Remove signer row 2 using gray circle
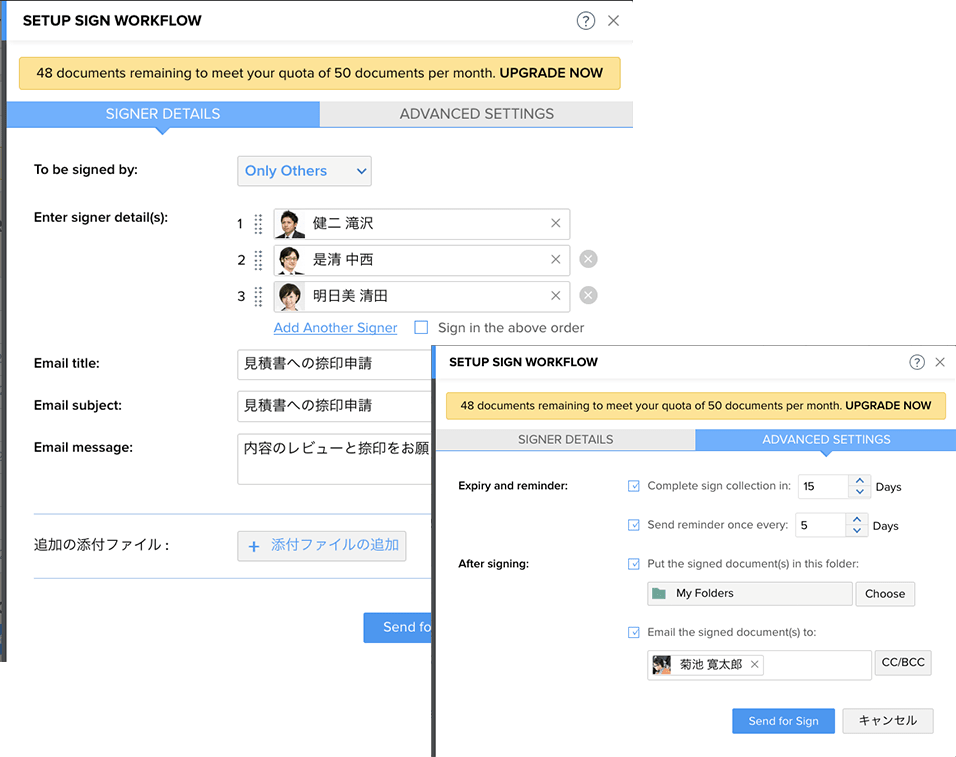 click(588, 259)
